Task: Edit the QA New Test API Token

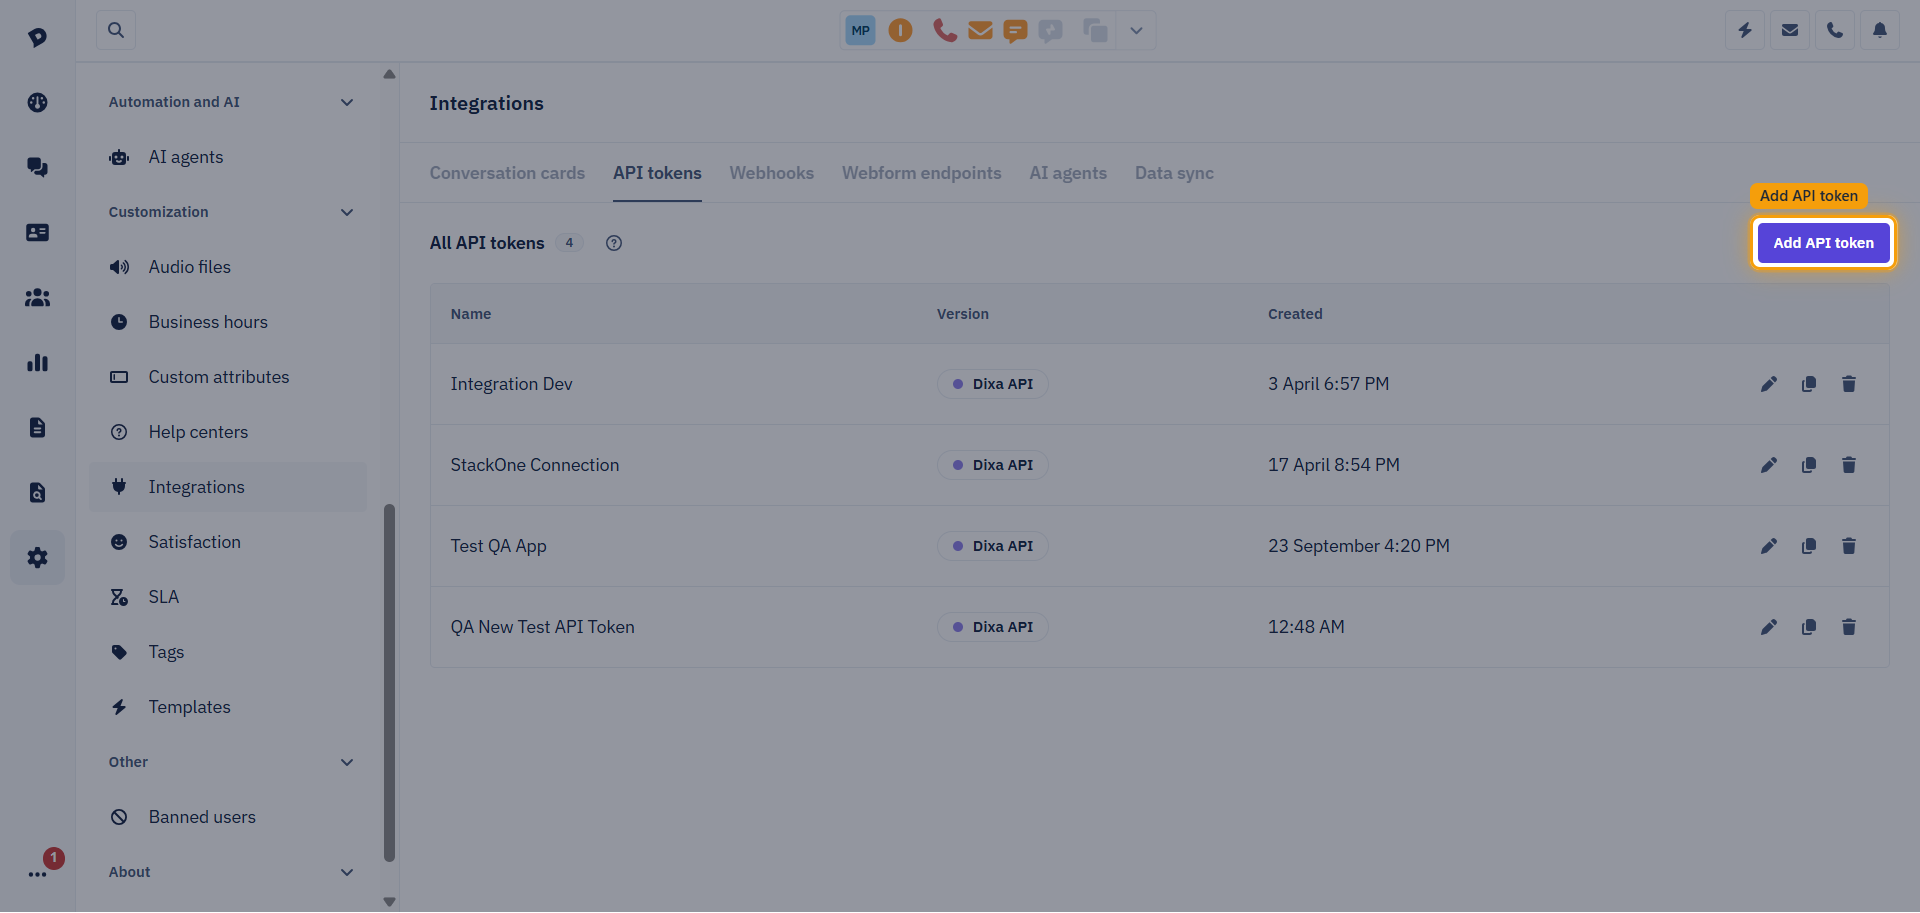Action: point(1769,627)
